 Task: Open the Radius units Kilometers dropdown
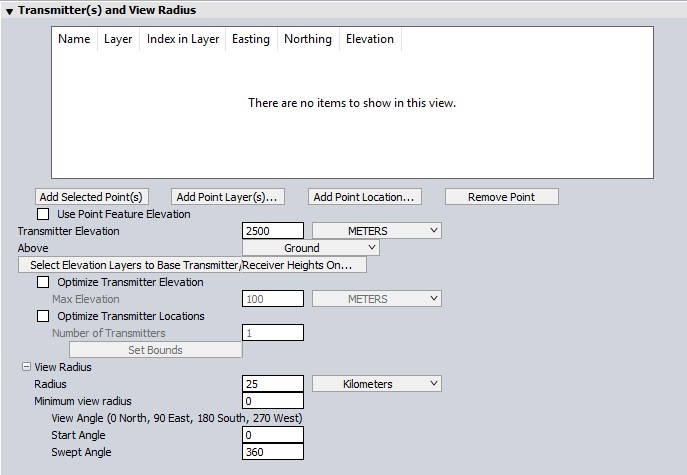click(x=376, y=384)
